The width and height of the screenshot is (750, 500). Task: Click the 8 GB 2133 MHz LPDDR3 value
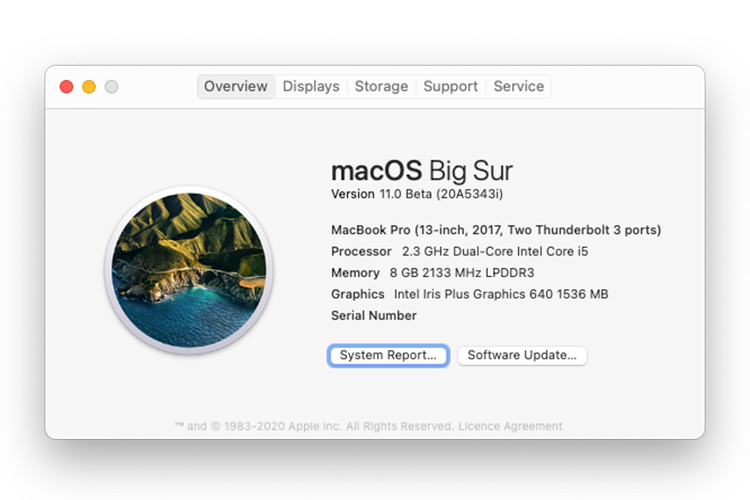point(462,273)
